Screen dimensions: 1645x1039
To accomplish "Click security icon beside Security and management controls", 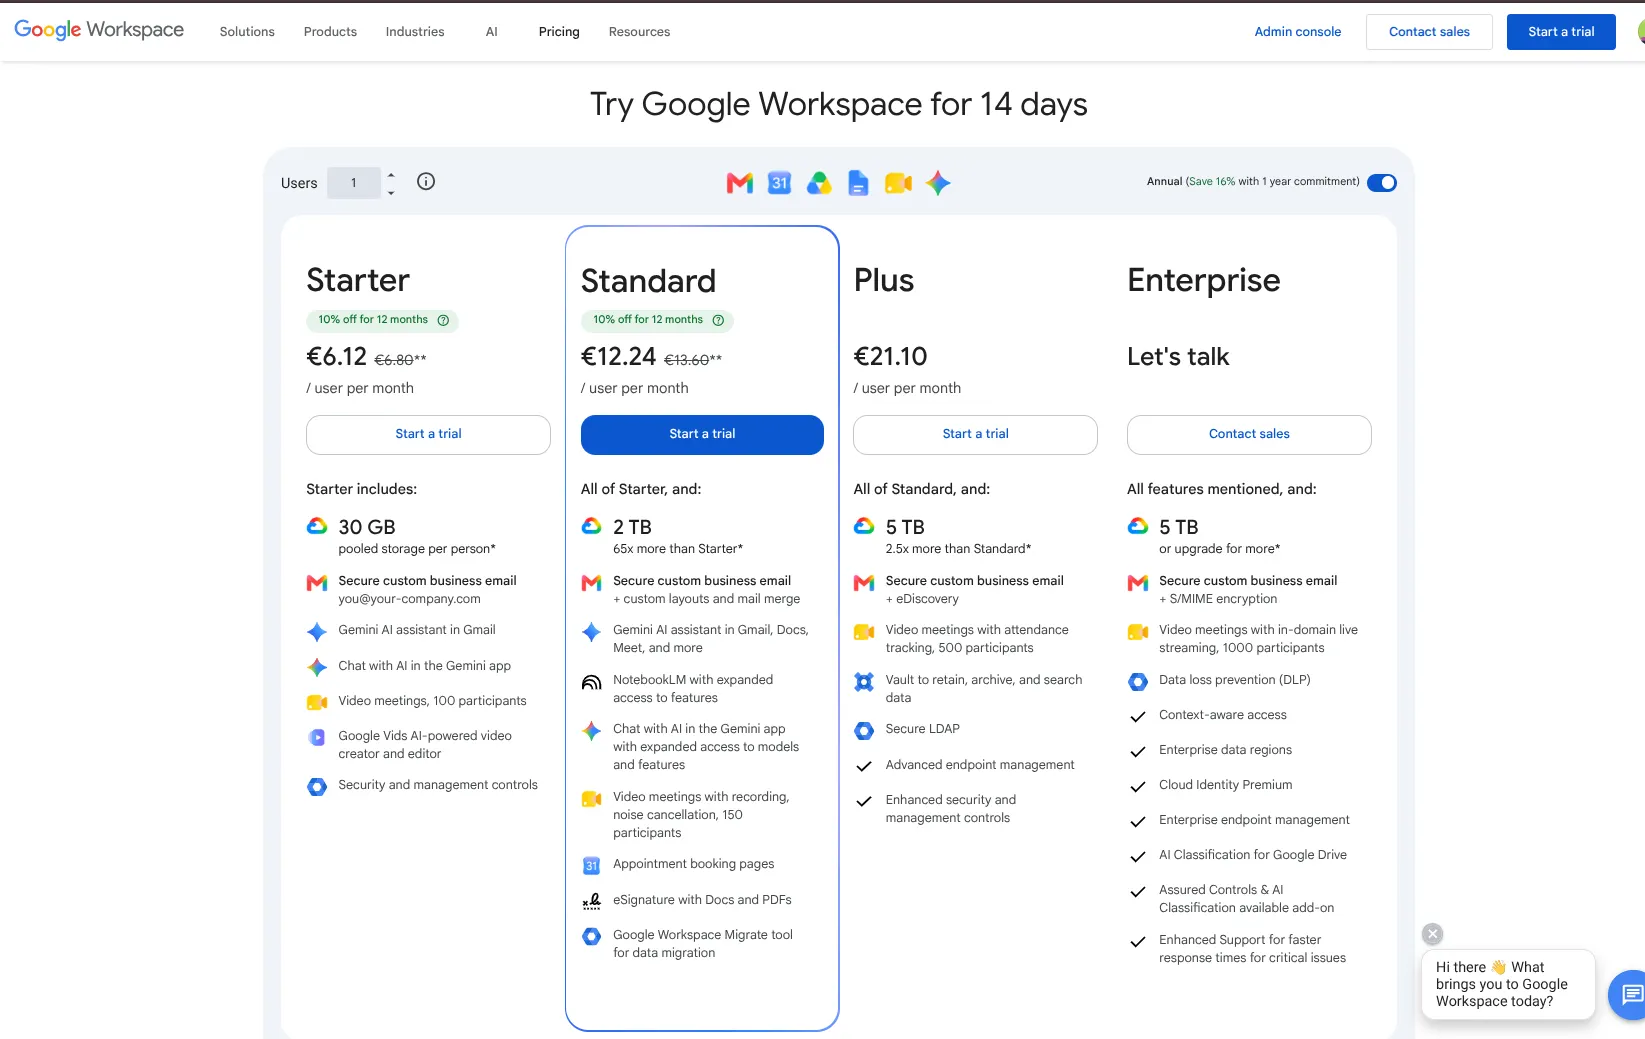I will [x=317, y=787].
